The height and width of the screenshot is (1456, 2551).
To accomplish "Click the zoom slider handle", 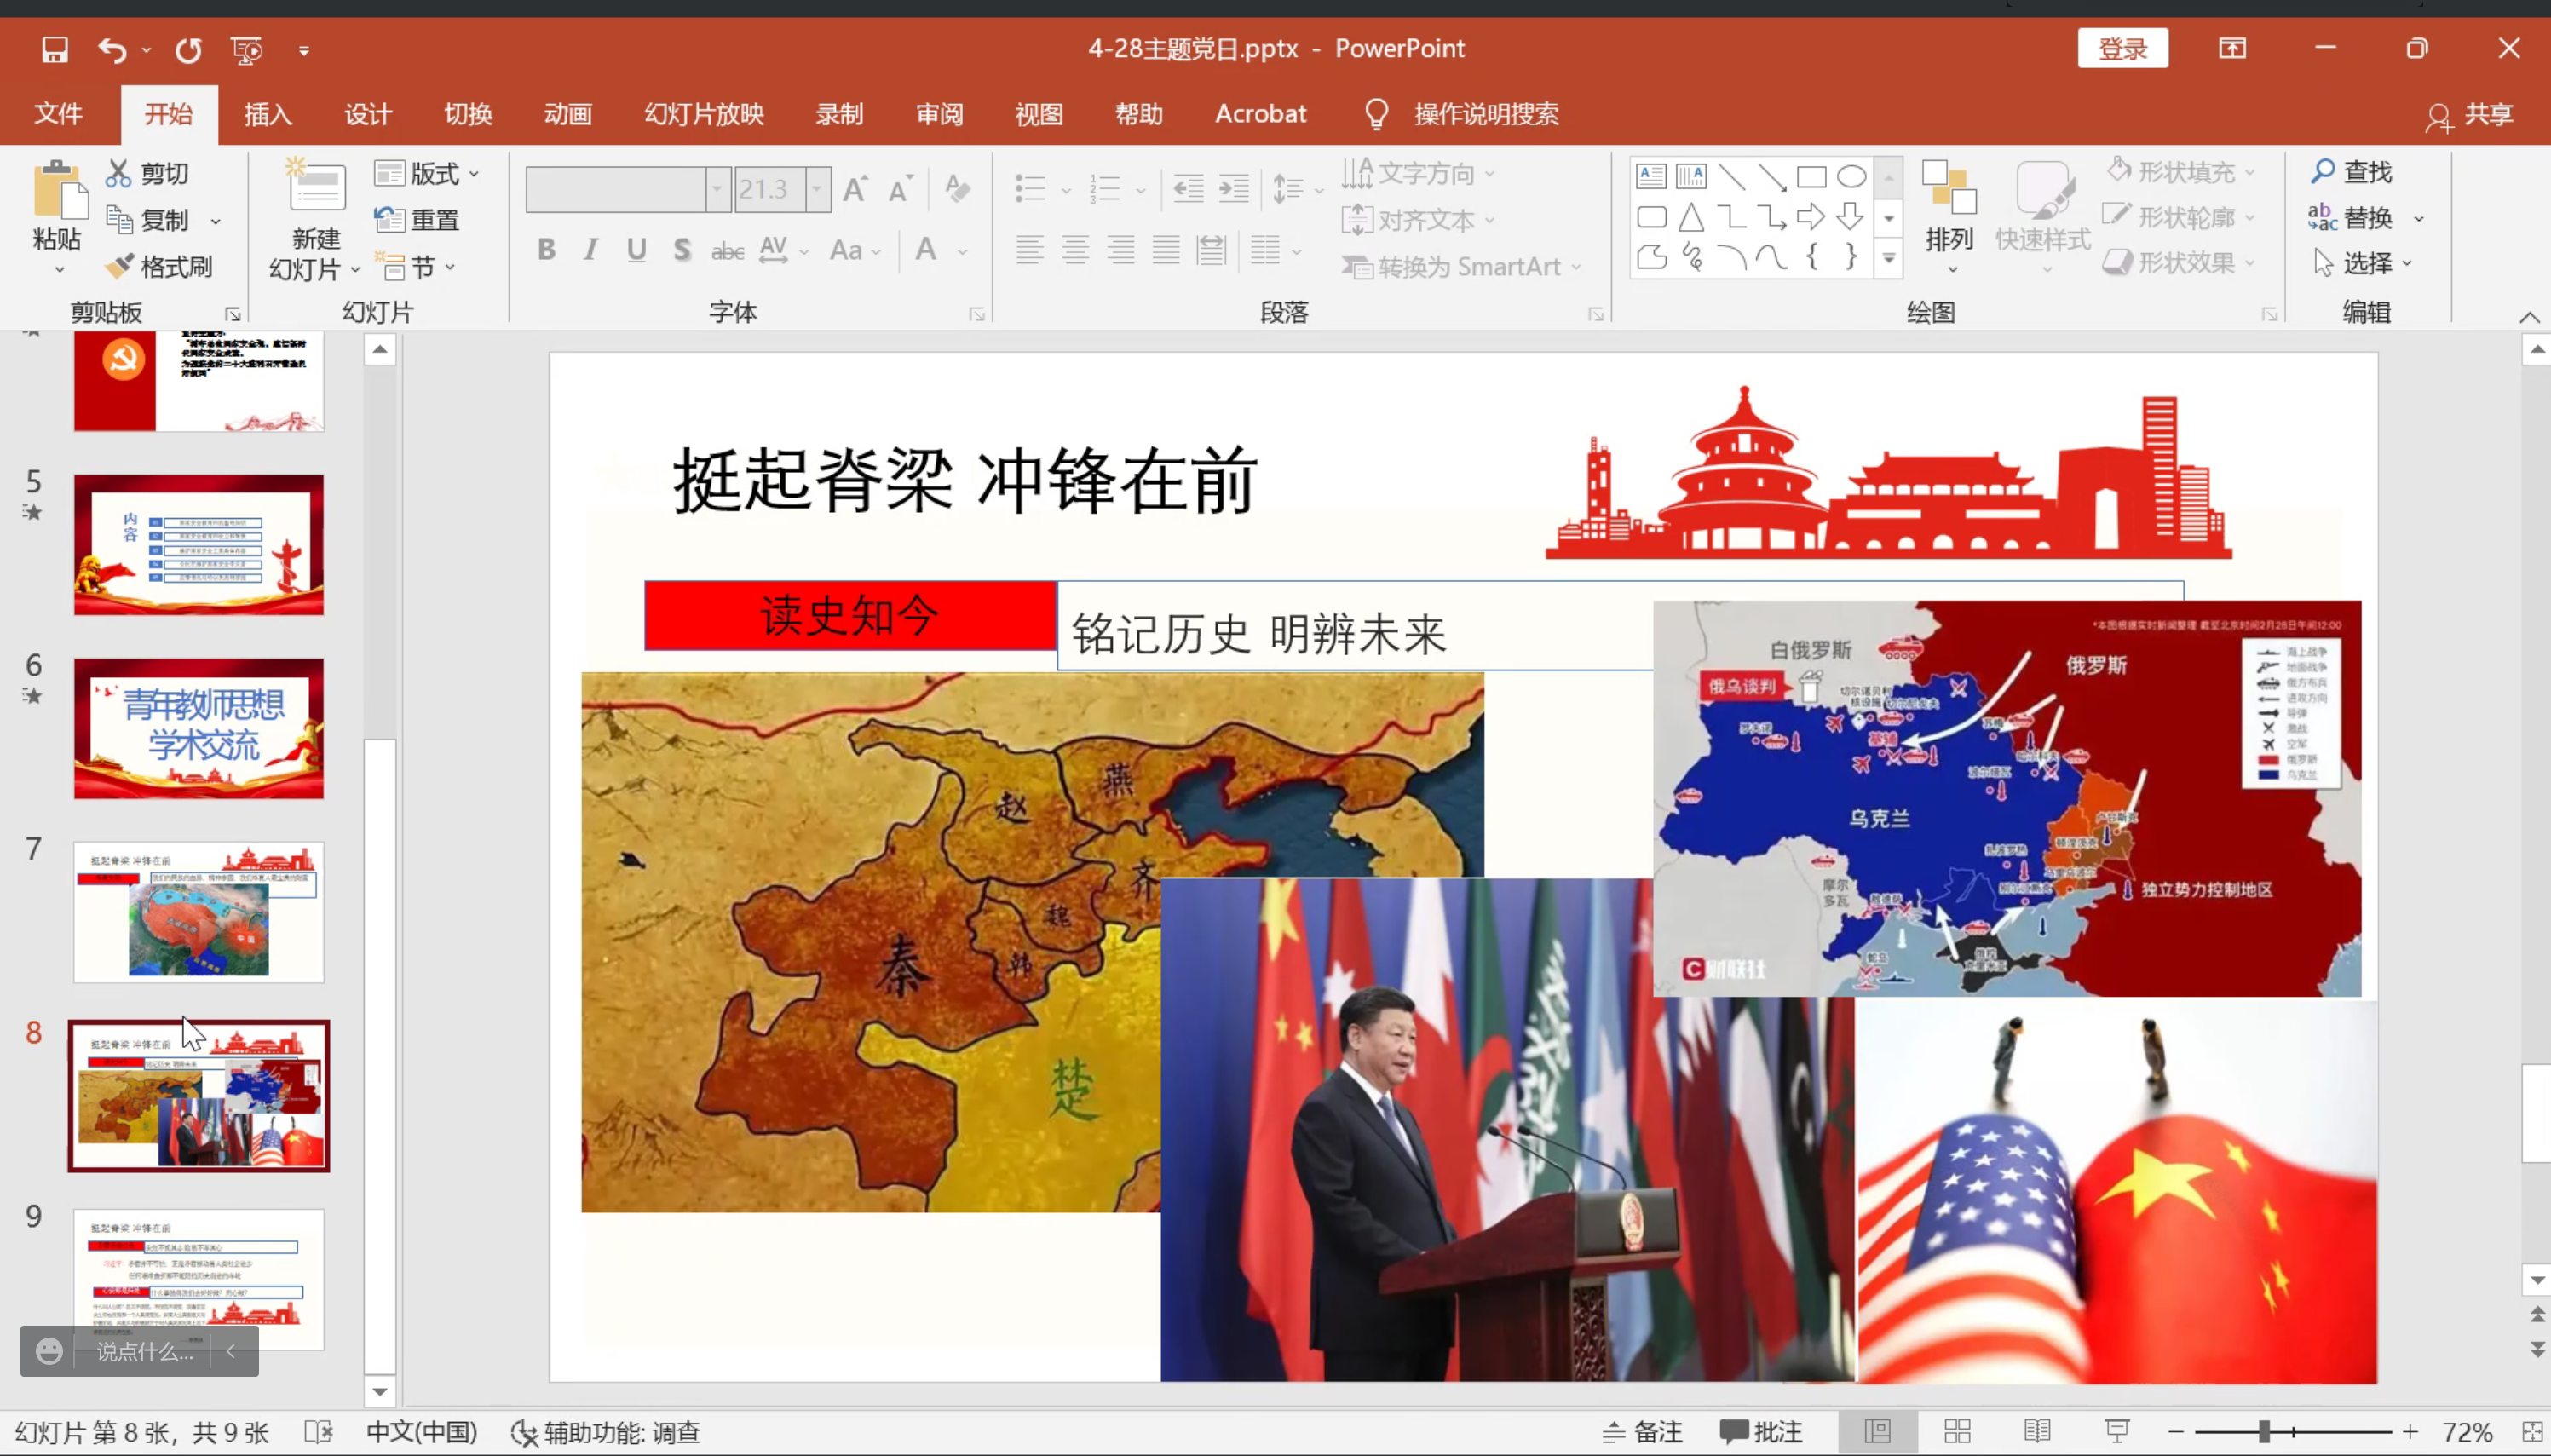I will pyautogui.click(x=2264, y=1432).
